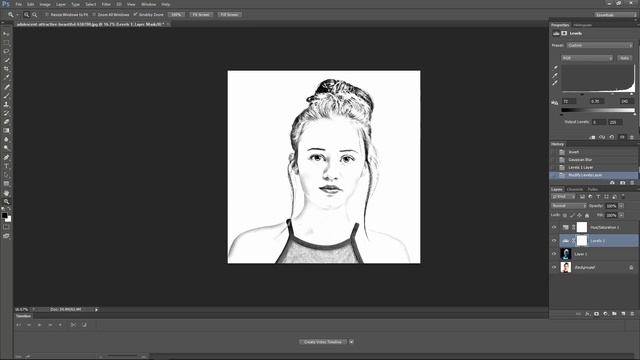Hide the Background layer
Viewport: 640px width, 360px height.
554,267
